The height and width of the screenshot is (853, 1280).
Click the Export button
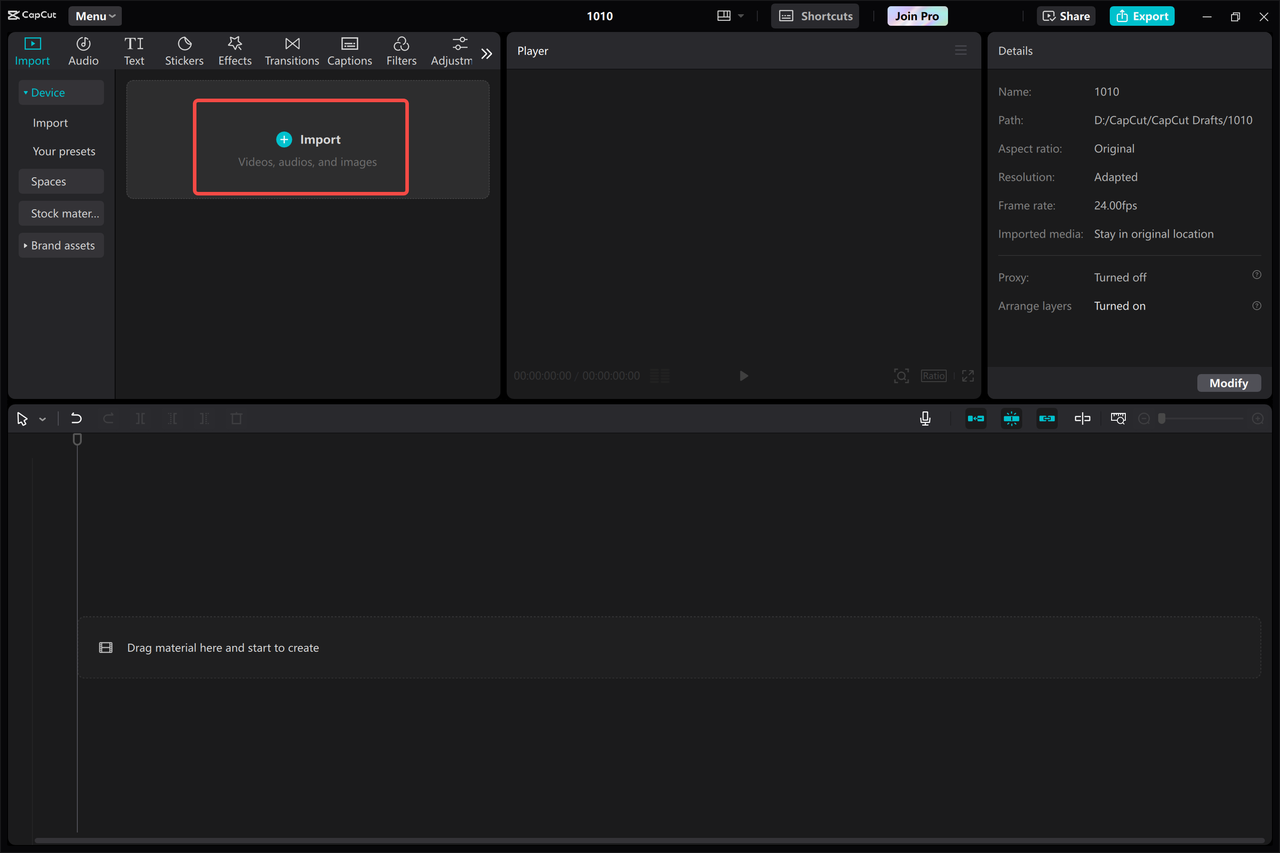coord(1141,16)
